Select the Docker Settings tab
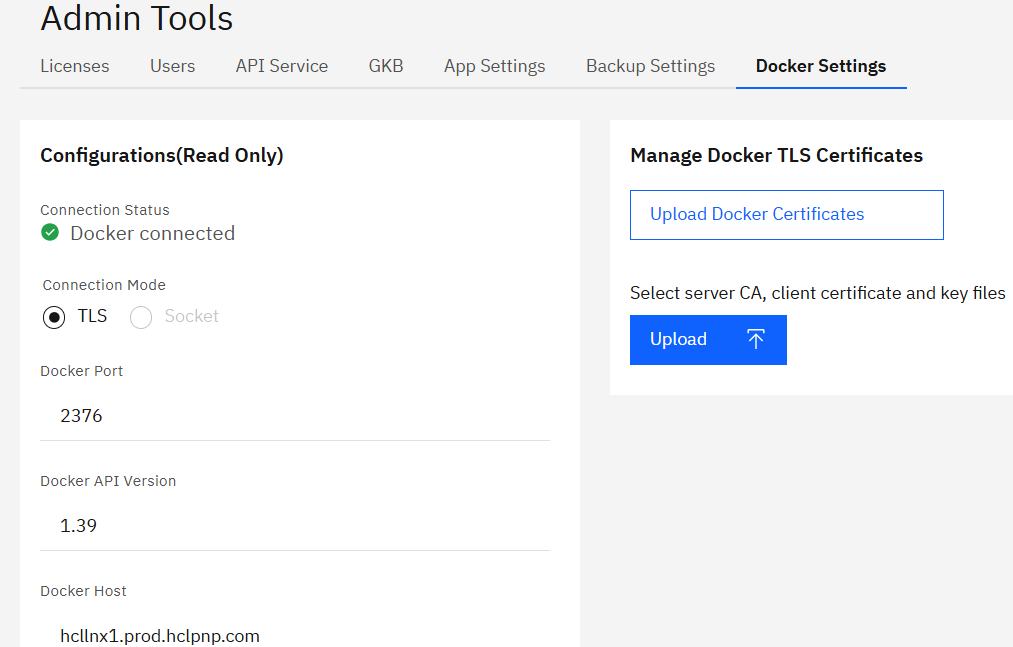Image resolution: width=1013 pixels, height=647 pixels. pos(820,66)
